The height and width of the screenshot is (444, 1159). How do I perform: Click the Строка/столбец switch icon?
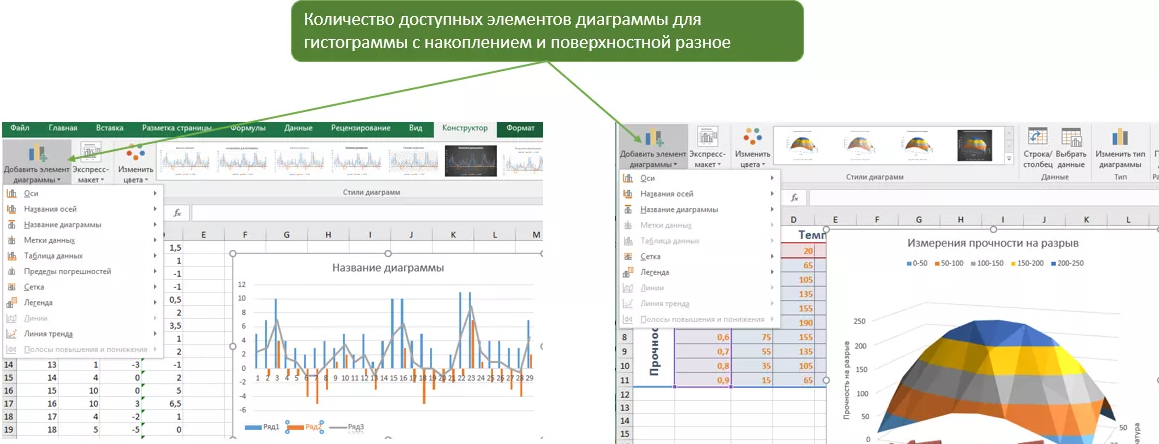pos(1038,137)
